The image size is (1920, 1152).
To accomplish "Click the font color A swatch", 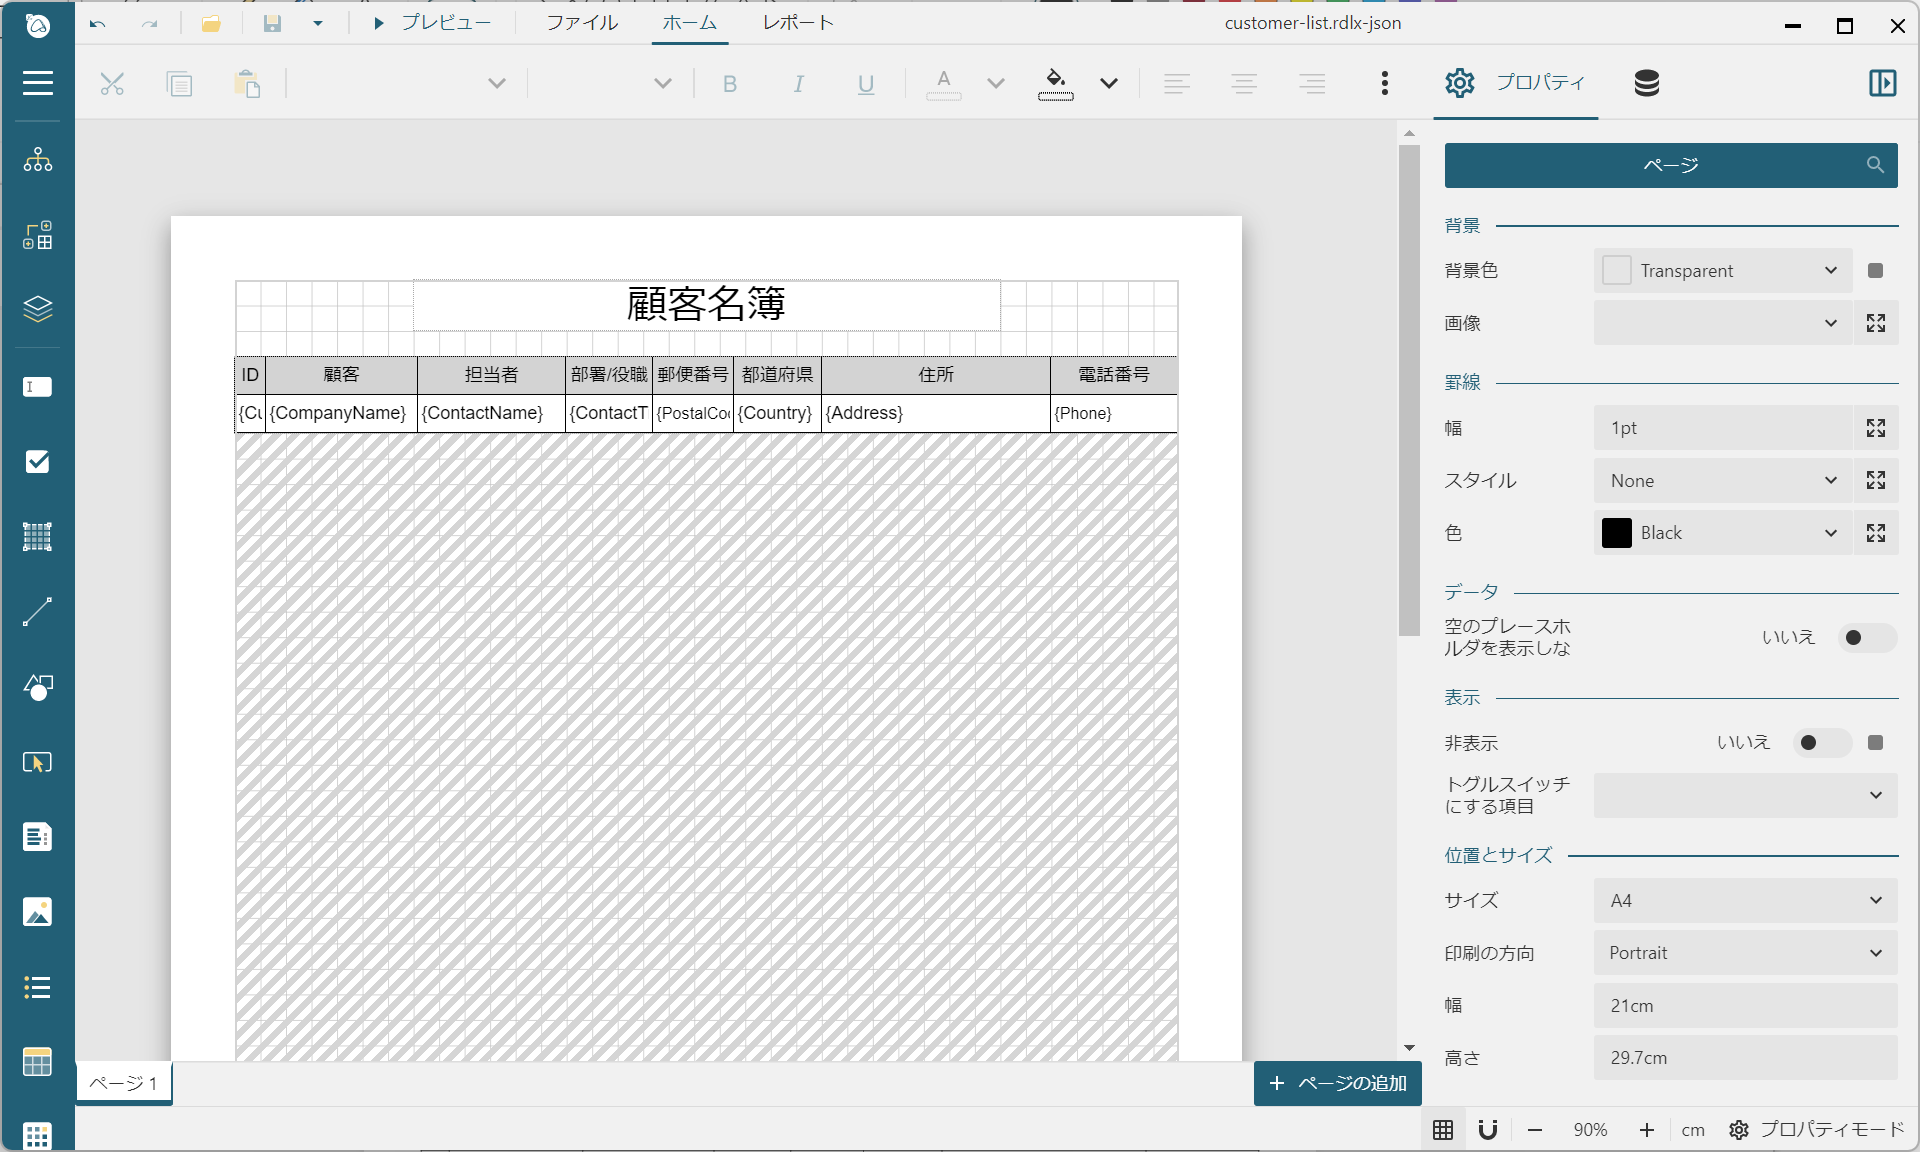I will 943,84.
